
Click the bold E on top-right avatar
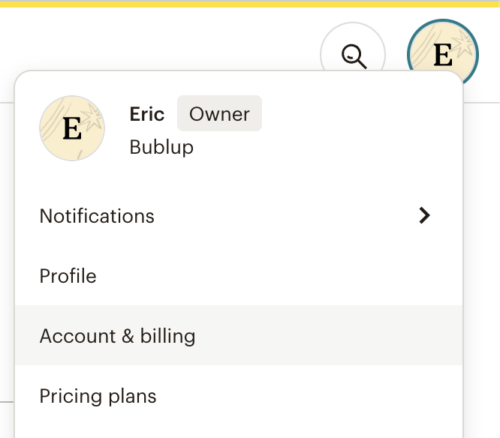[x=443, y=55]
